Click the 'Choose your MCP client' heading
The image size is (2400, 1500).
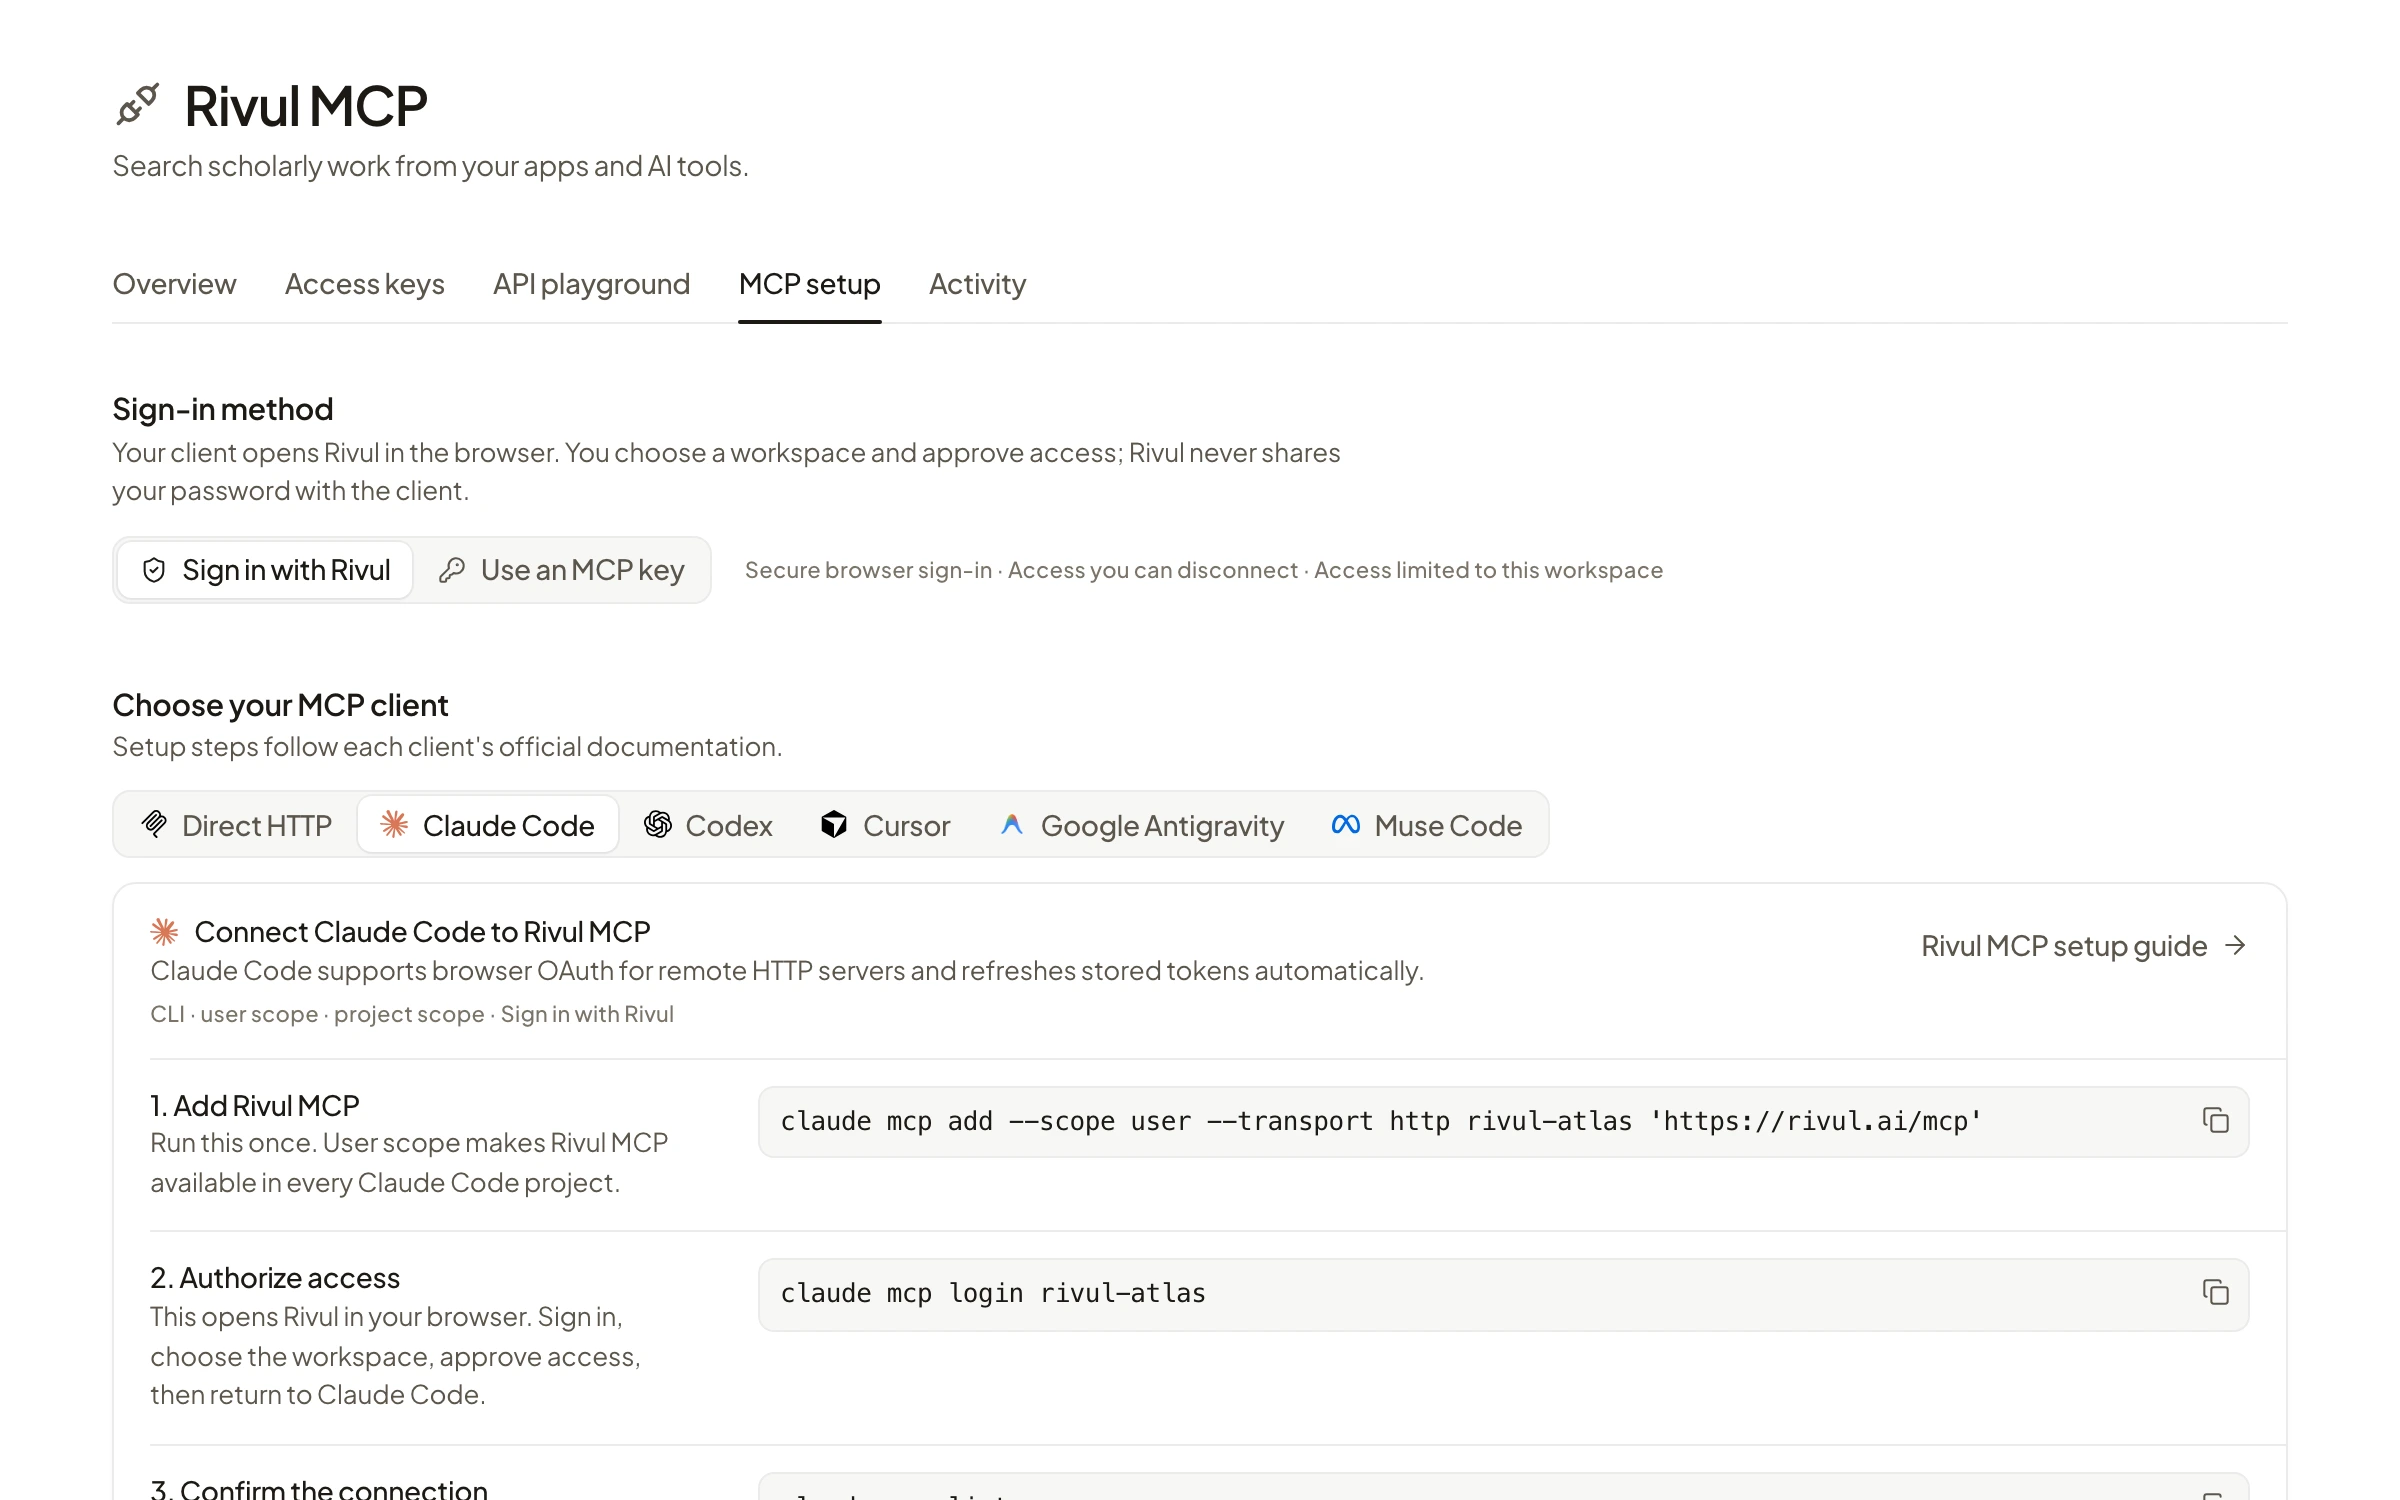[280, 705]
